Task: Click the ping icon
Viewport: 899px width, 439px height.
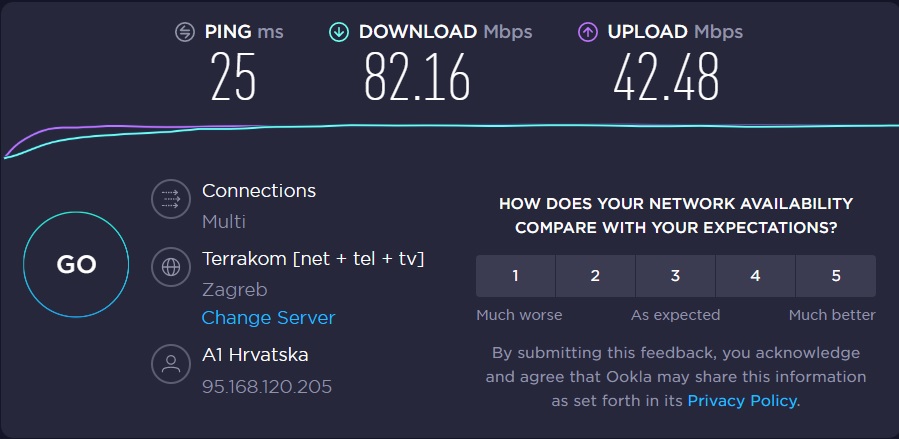Action: [x=184, y=32]
